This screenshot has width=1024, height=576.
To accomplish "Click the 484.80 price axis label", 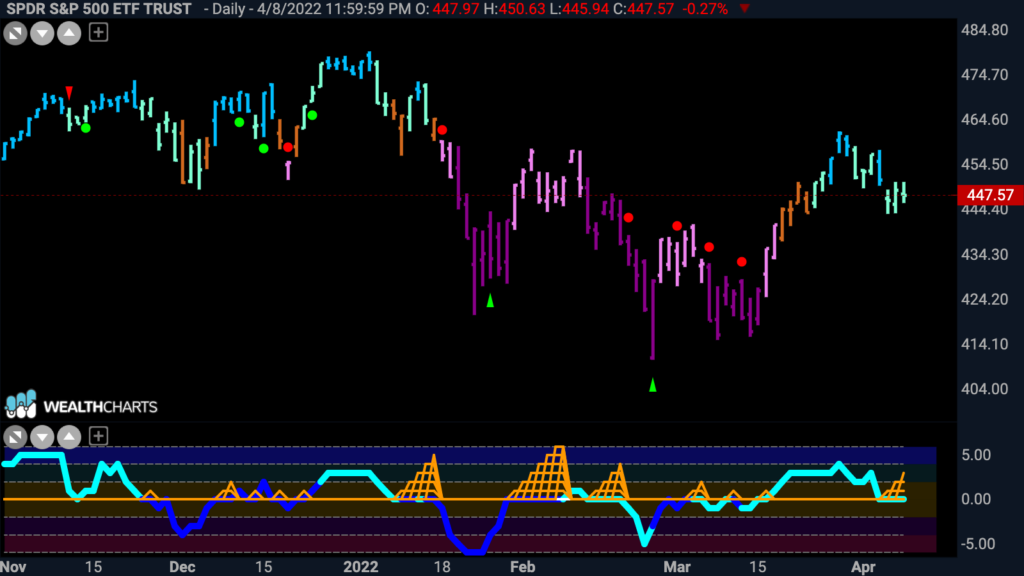I will [984, 30].
